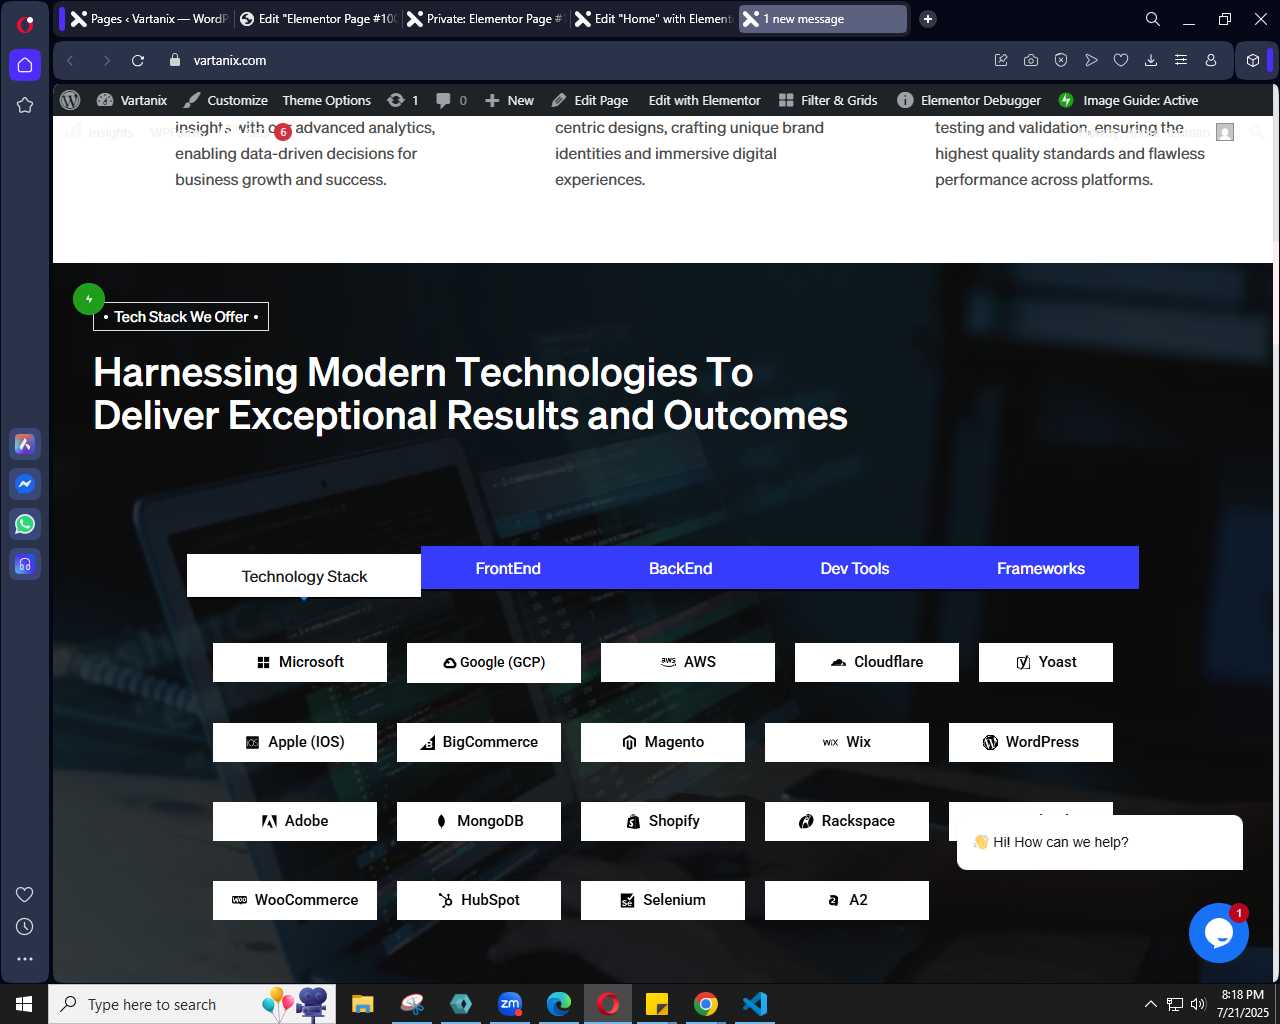Add page to bookmarks heart icon

[1121, 60]
